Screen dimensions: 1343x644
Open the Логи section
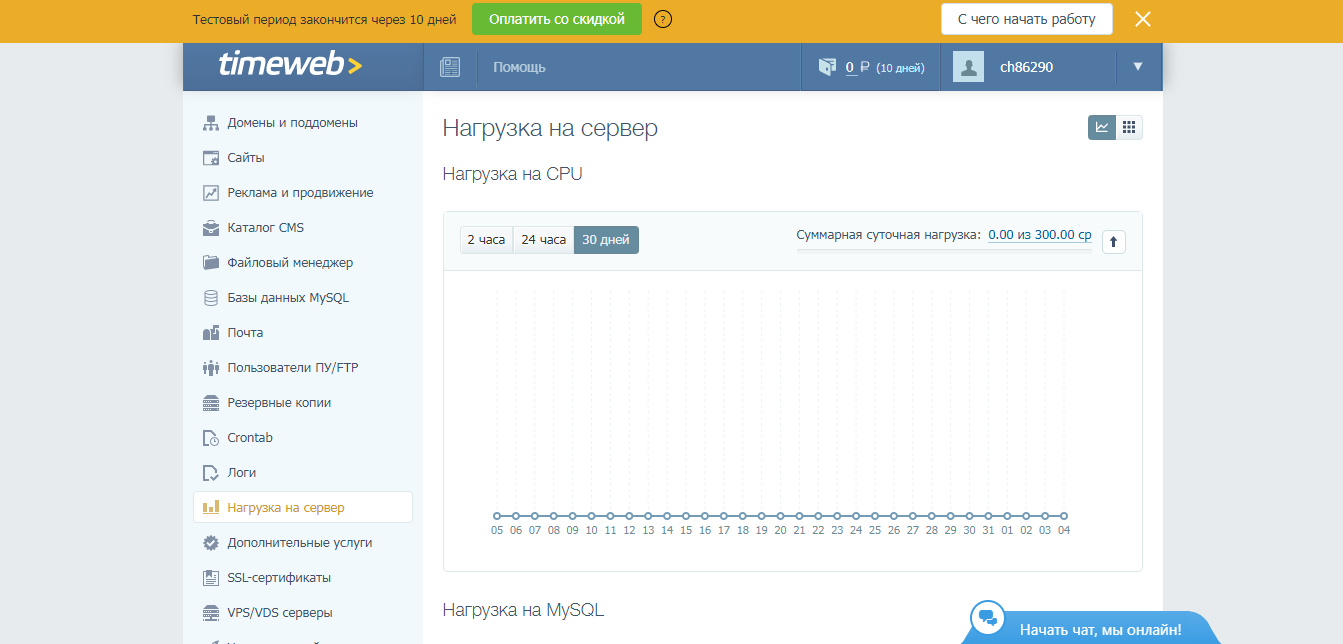tap(242, 473)
